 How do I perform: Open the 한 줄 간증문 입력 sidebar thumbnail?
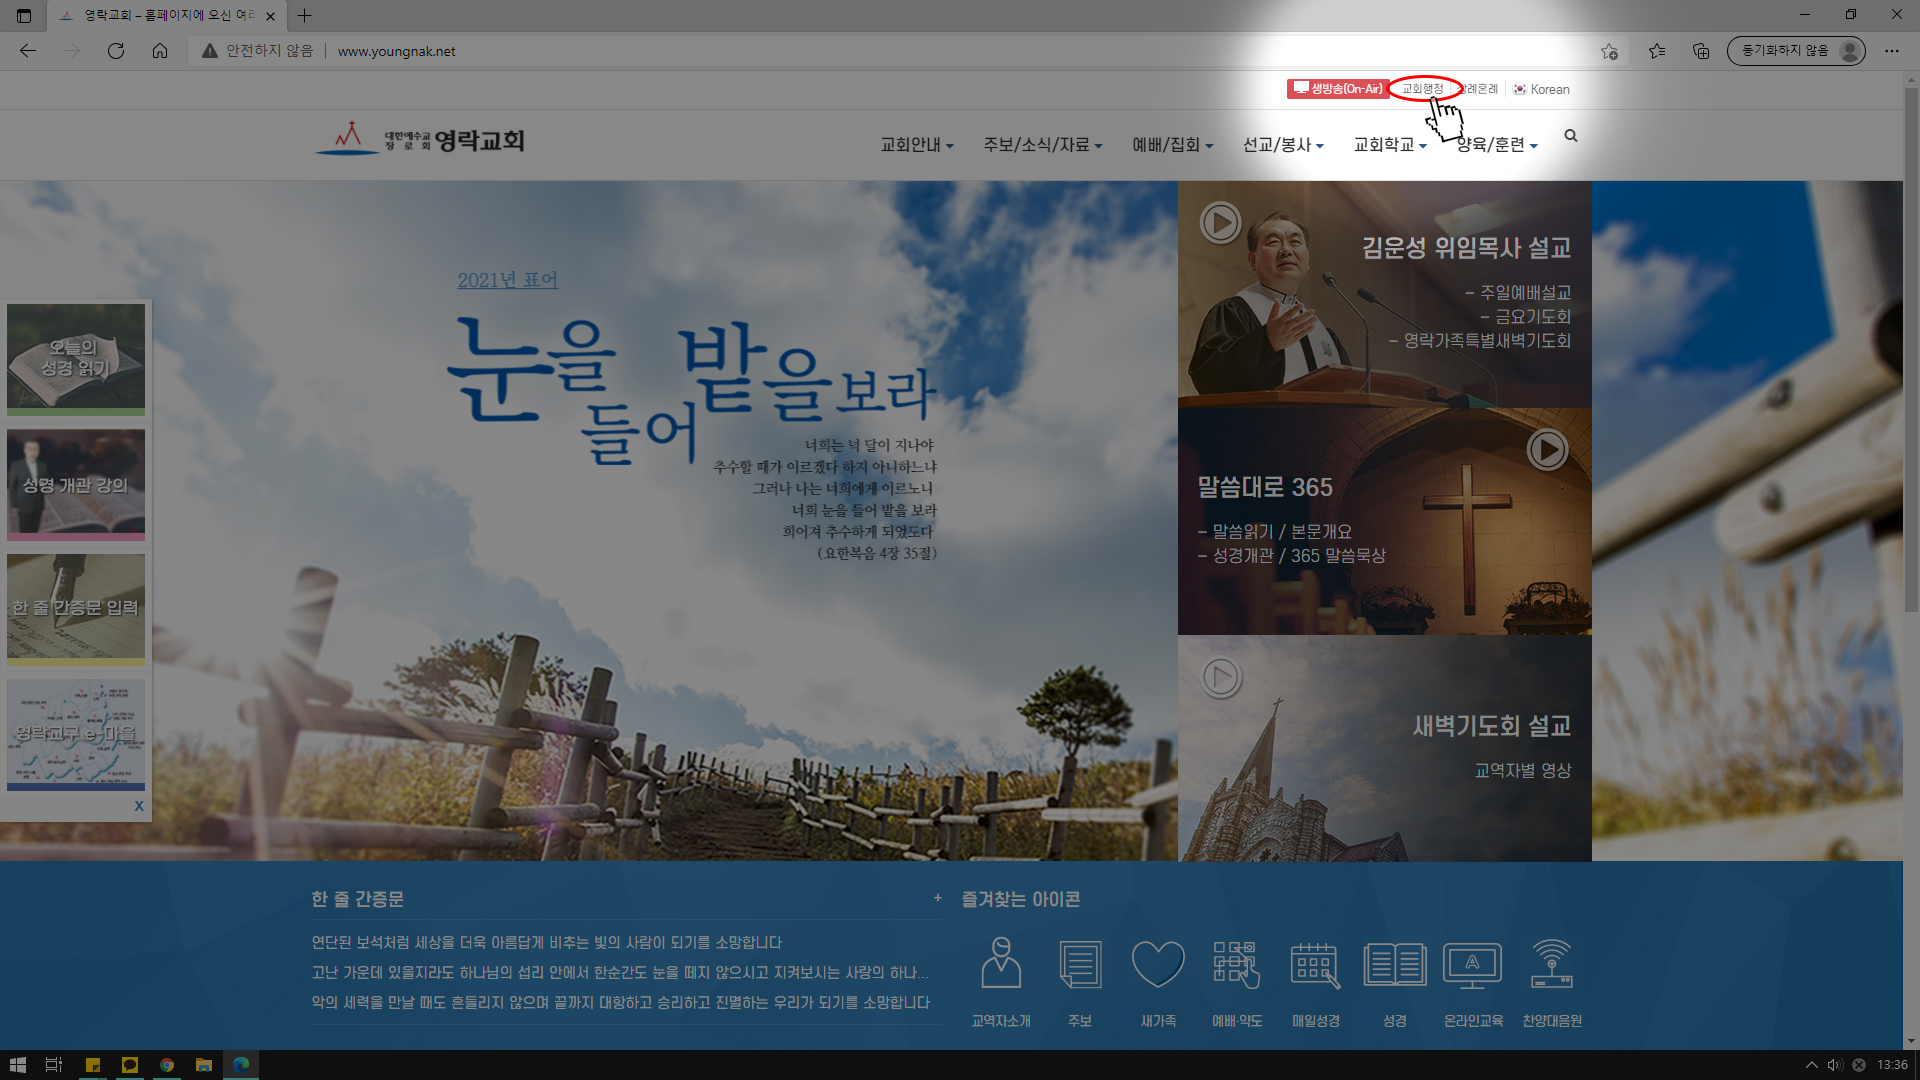pyautogui.click(x=75, y=608)
